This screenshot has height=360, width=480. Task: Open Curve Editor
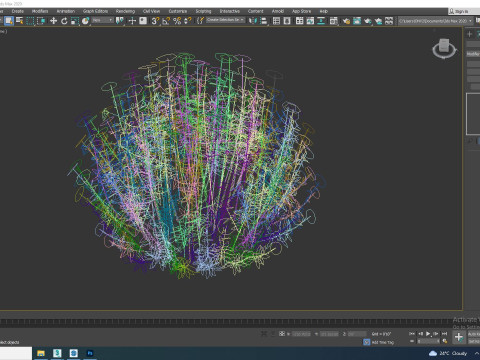(310, 21)
